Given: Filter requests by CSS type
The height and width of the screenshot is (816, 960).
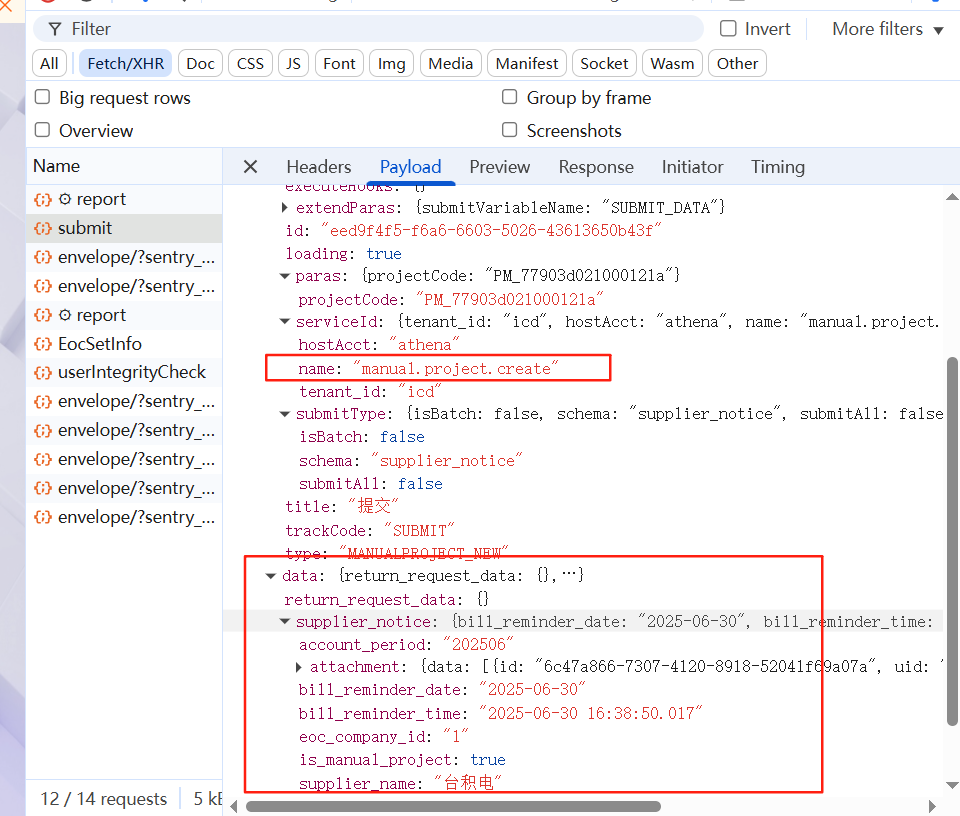Looking at the screenshot, I should pyautogui.click(x=250, y=64).
